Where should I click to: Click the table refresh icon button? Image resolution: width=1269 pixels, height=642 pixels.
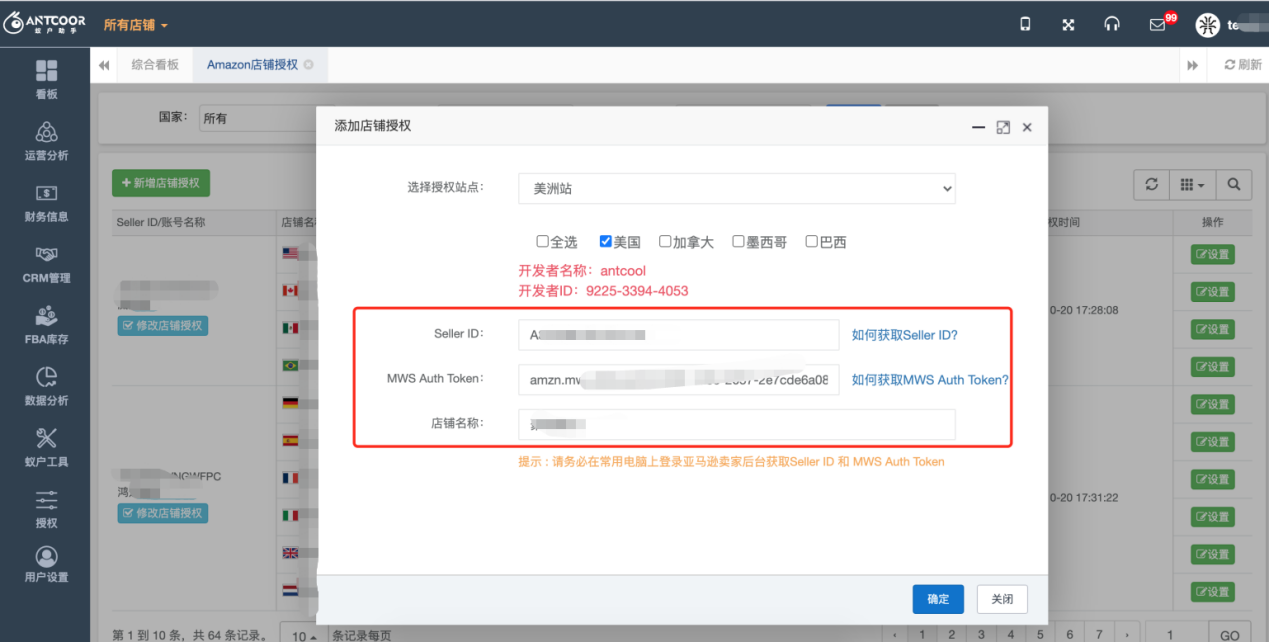[x=1152, y=184]
